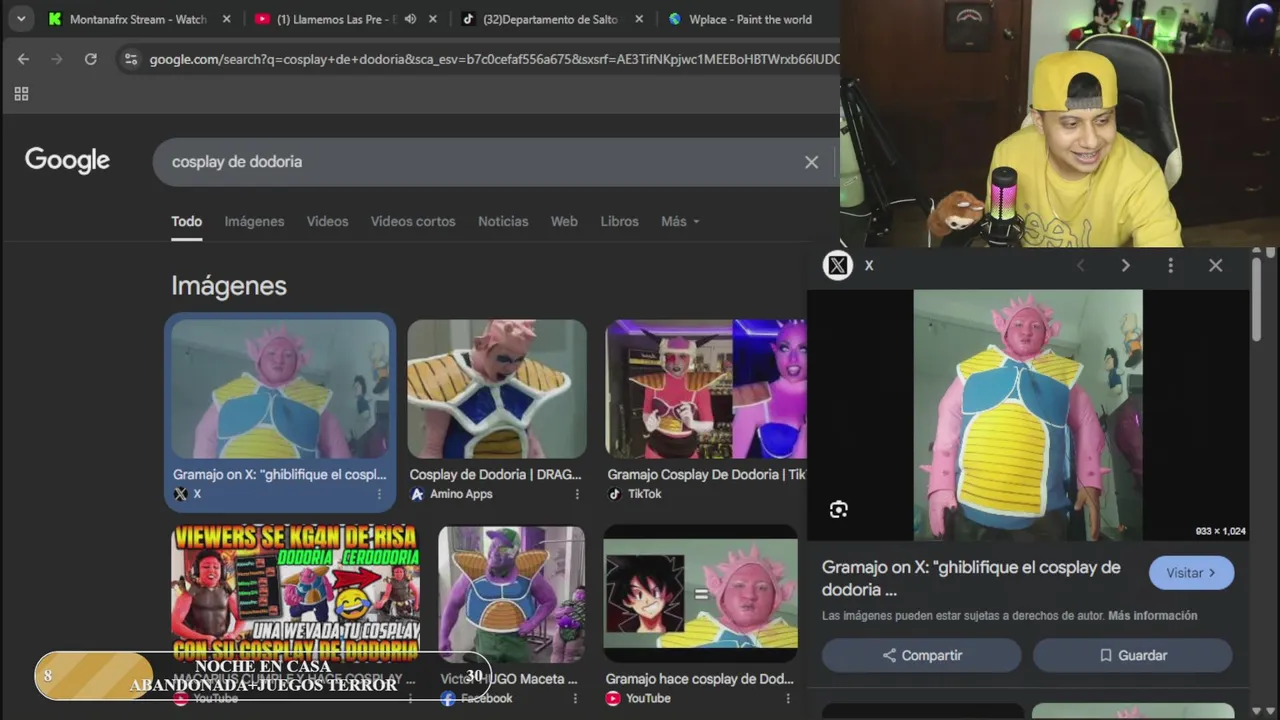Open site information icon in address bar
Viewport: 1280px width, 720px height.
pyautogui.click(x=130, y=59)
